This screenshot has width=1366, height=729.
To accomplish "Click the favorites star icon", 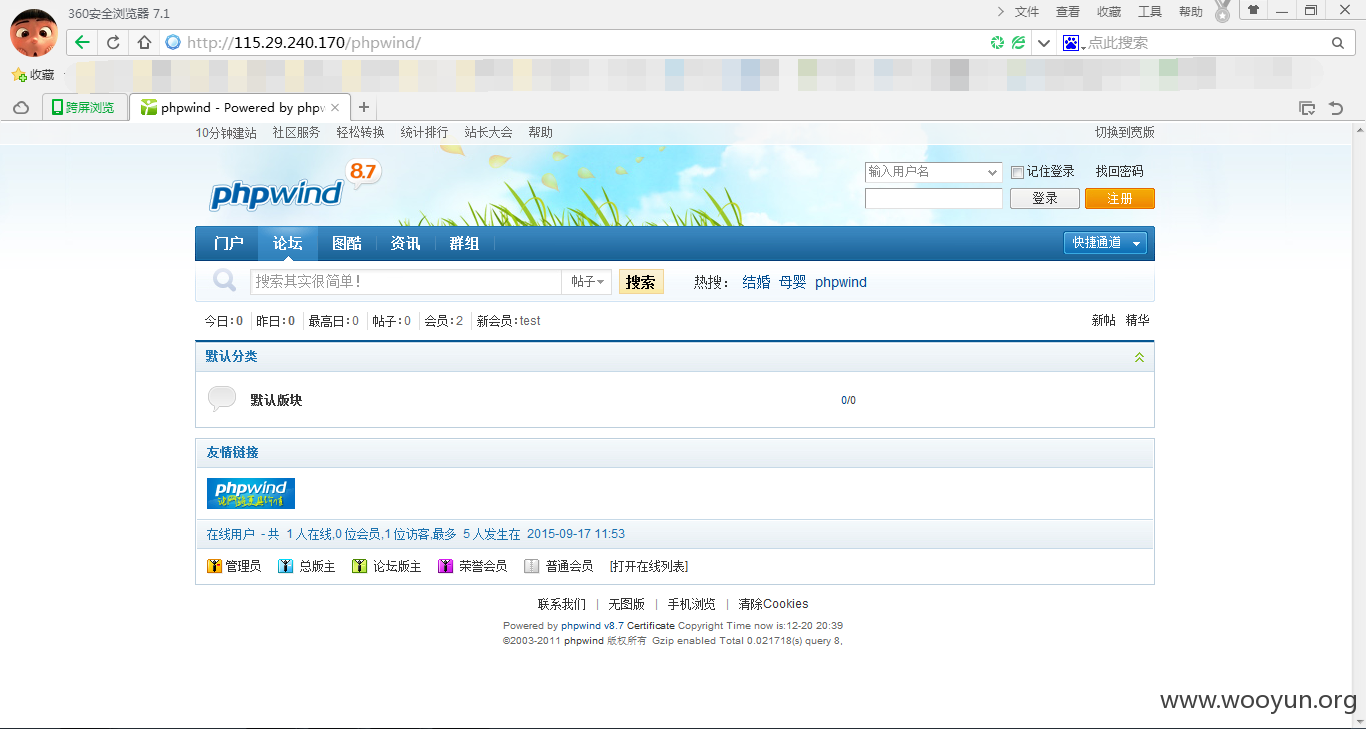I will [18, 74].
